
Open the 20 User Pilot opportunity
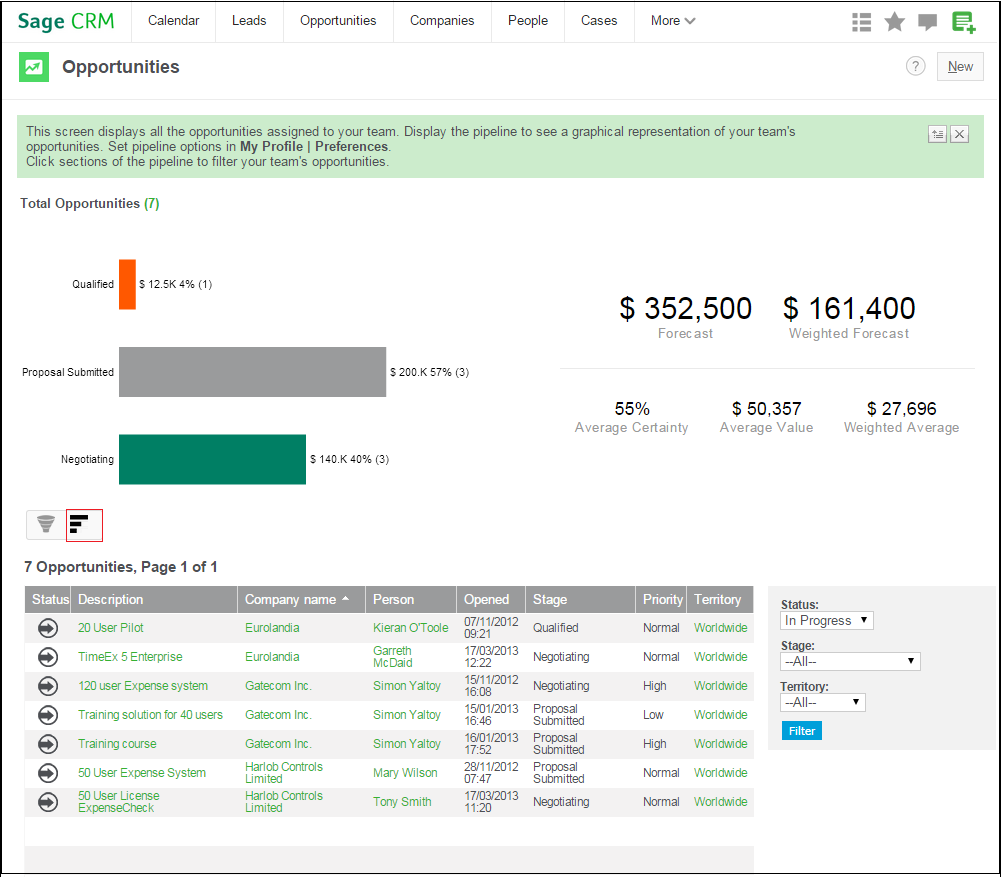111,628
